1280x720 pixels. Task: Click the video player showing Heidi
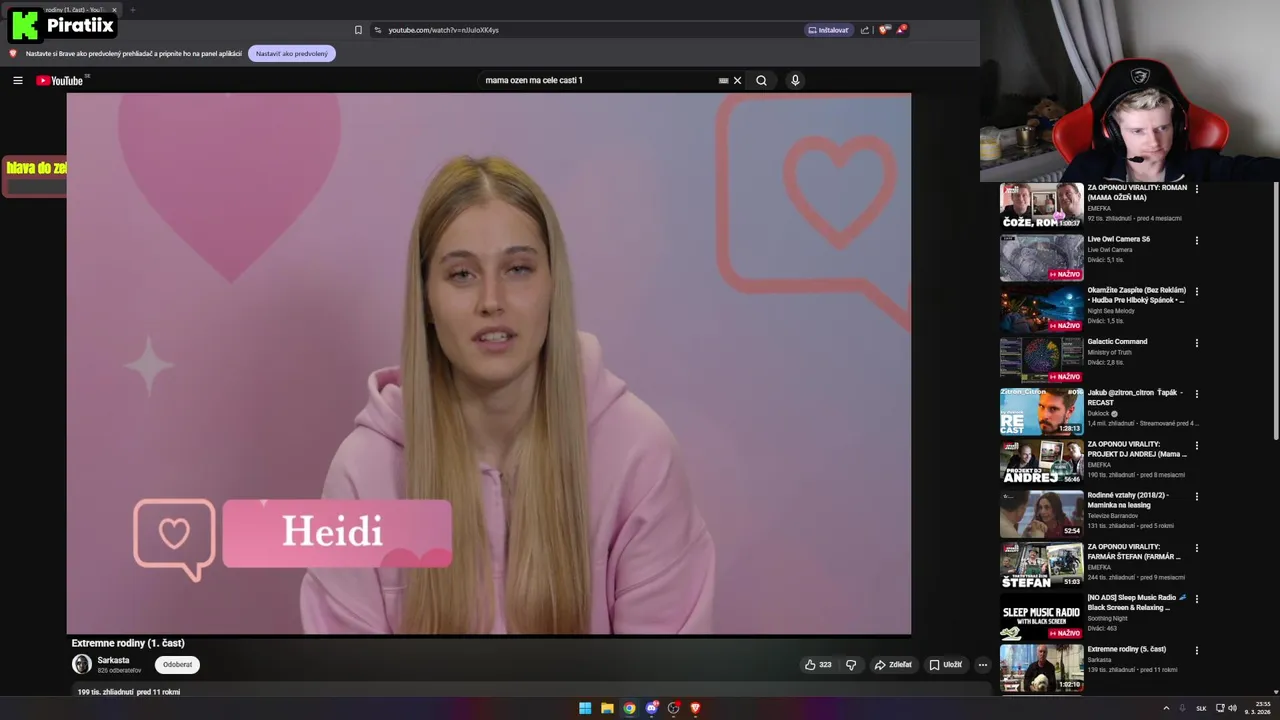pos(489,364)
